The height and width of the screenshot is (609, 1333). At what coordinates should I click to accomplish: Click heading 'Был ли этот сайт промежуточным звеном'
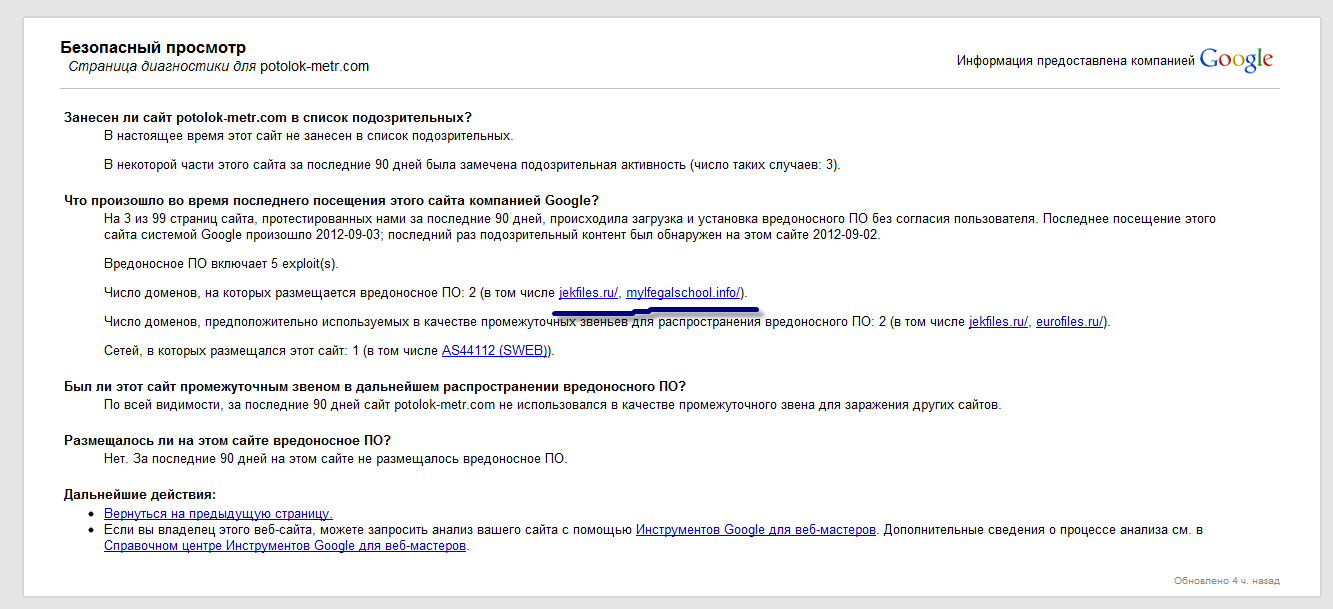tap(375, 387)
